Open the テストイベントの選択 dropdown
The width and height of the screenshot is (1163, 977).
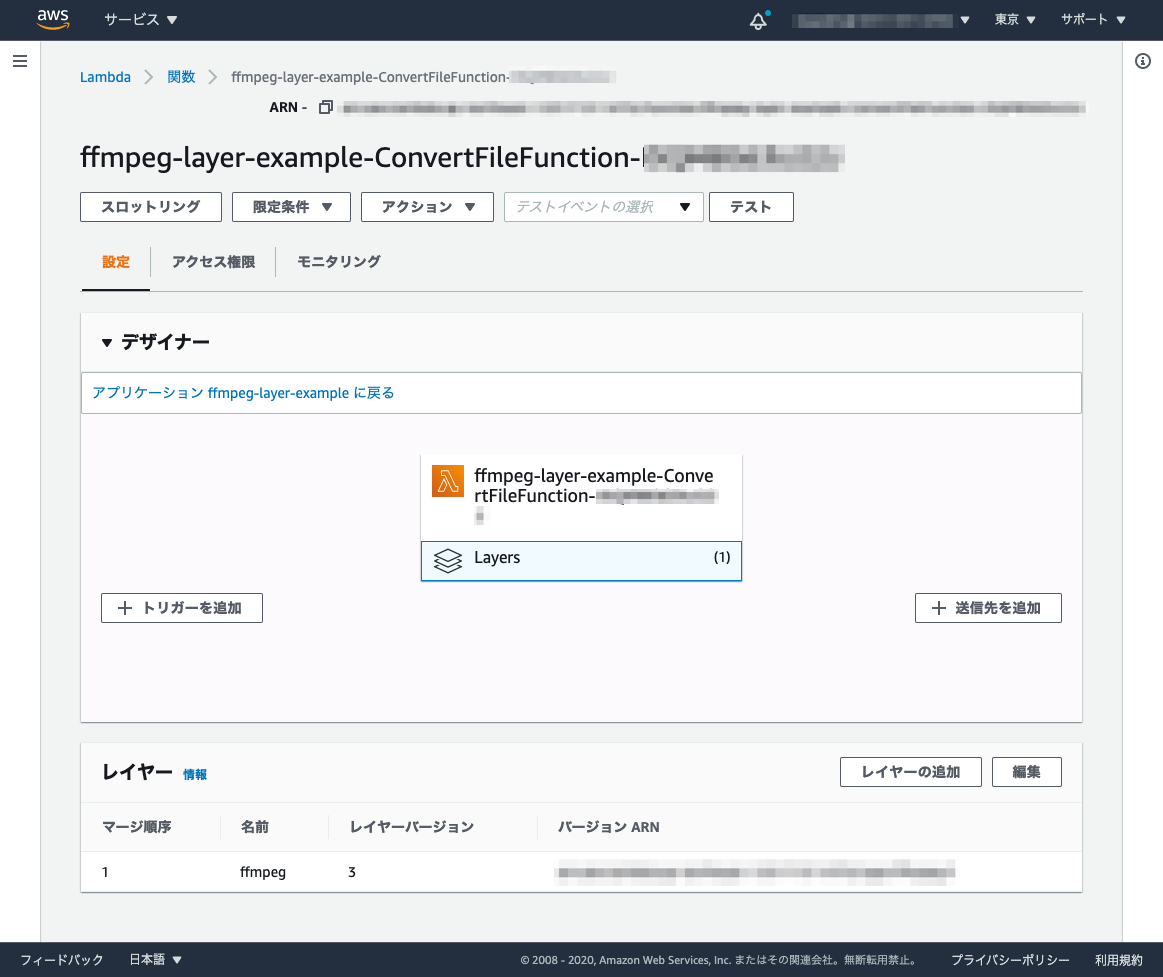pyautogui.click(x=603, y=207)
